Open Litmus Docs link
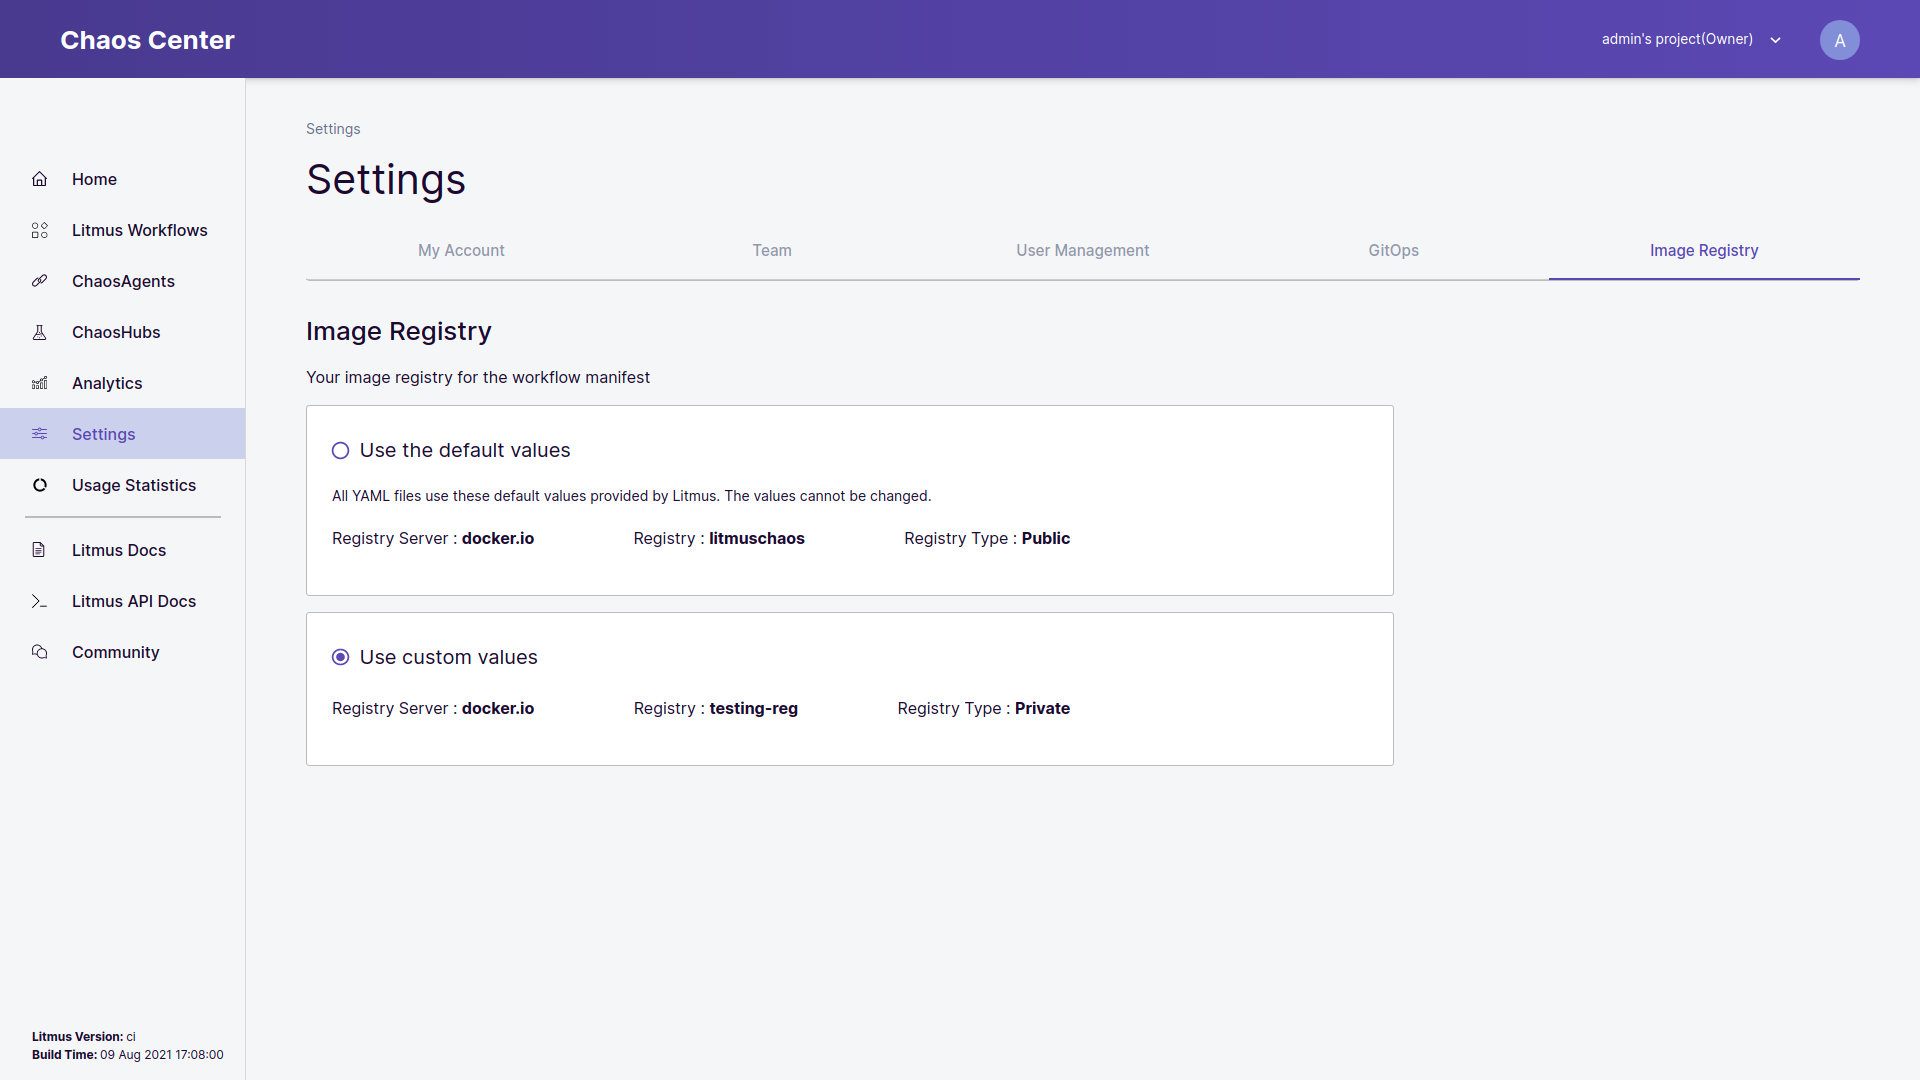Image resolution: width=1920 pixels, height=1080 pixels. 122,550
